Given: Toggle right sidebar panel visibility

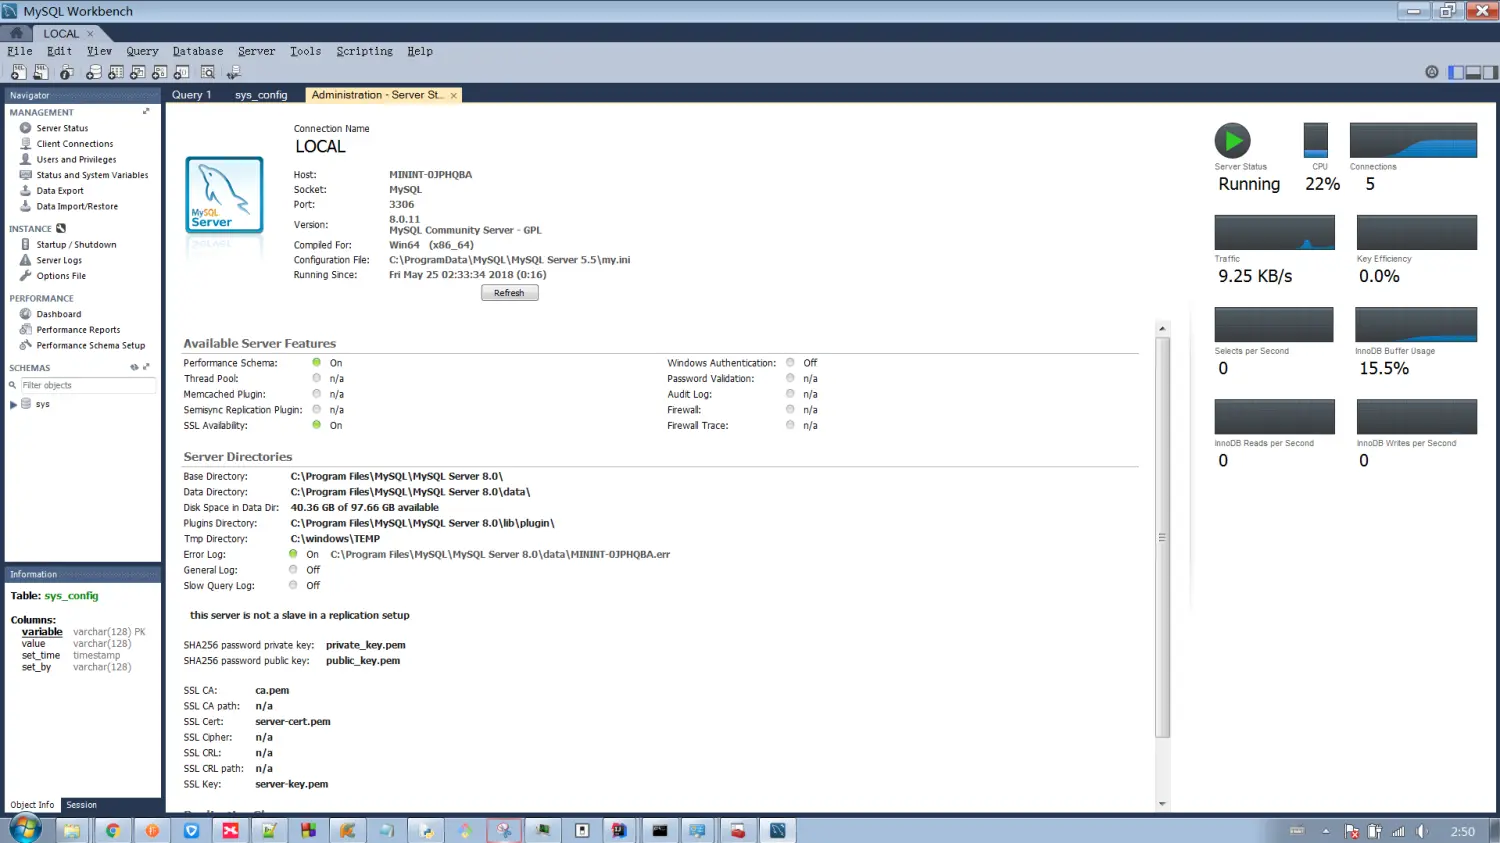Looking at the screenshot, I should 1490,72.
